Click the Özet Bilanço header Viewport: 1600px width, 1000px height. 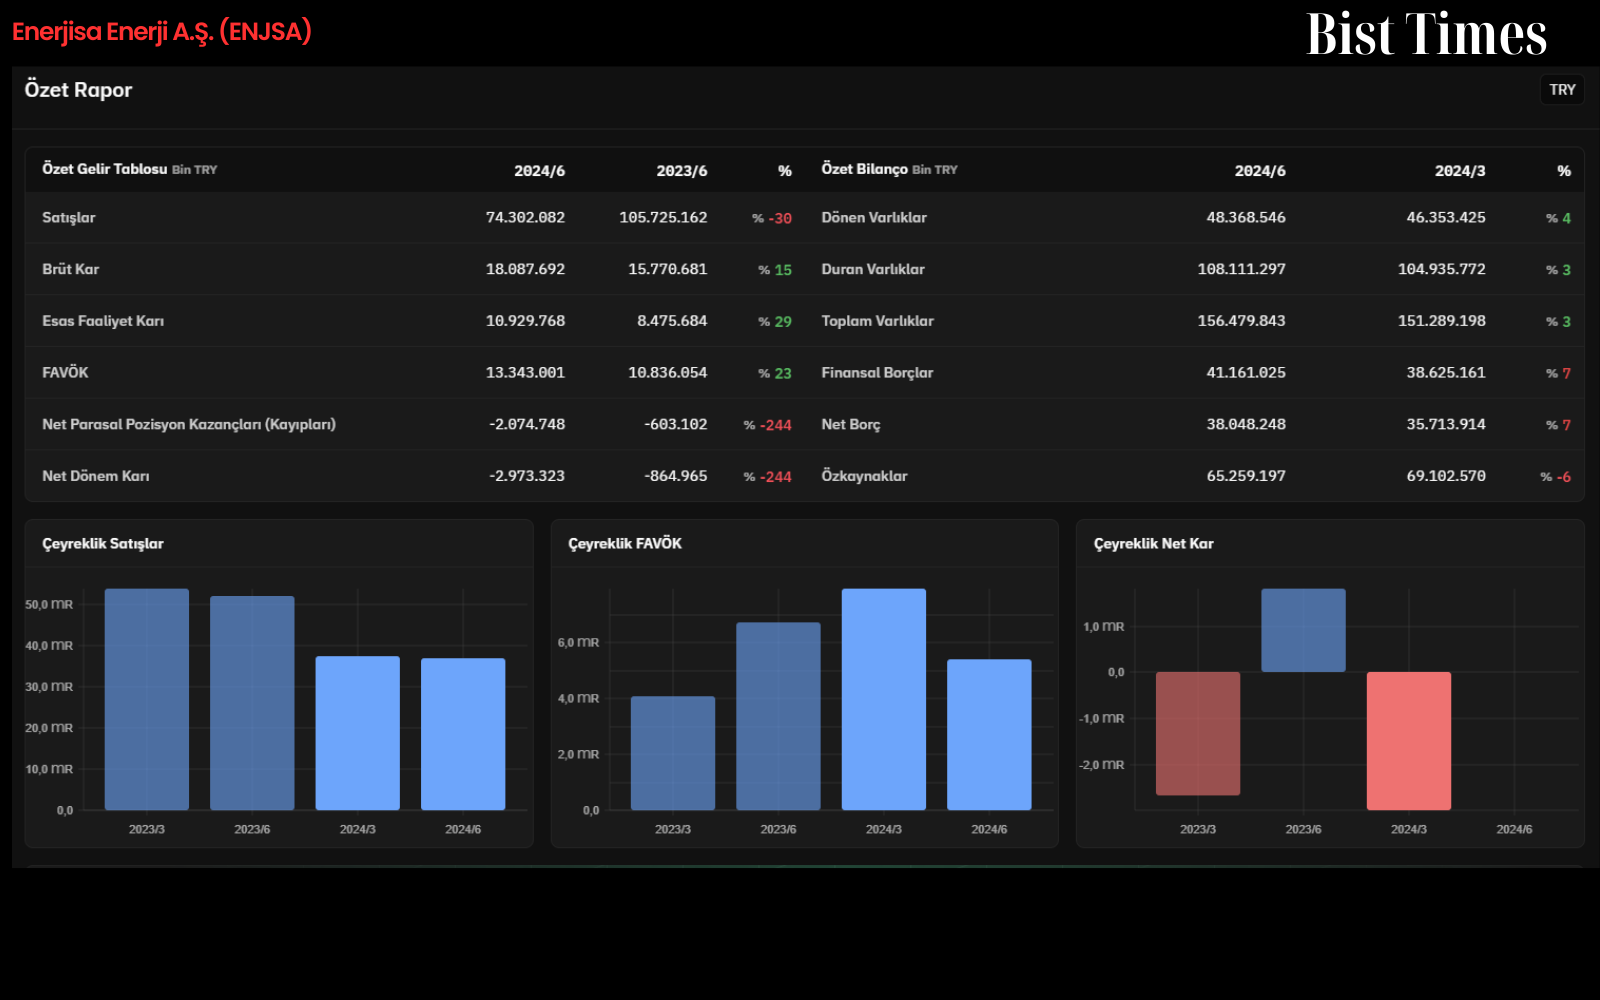tap(889, 169)
